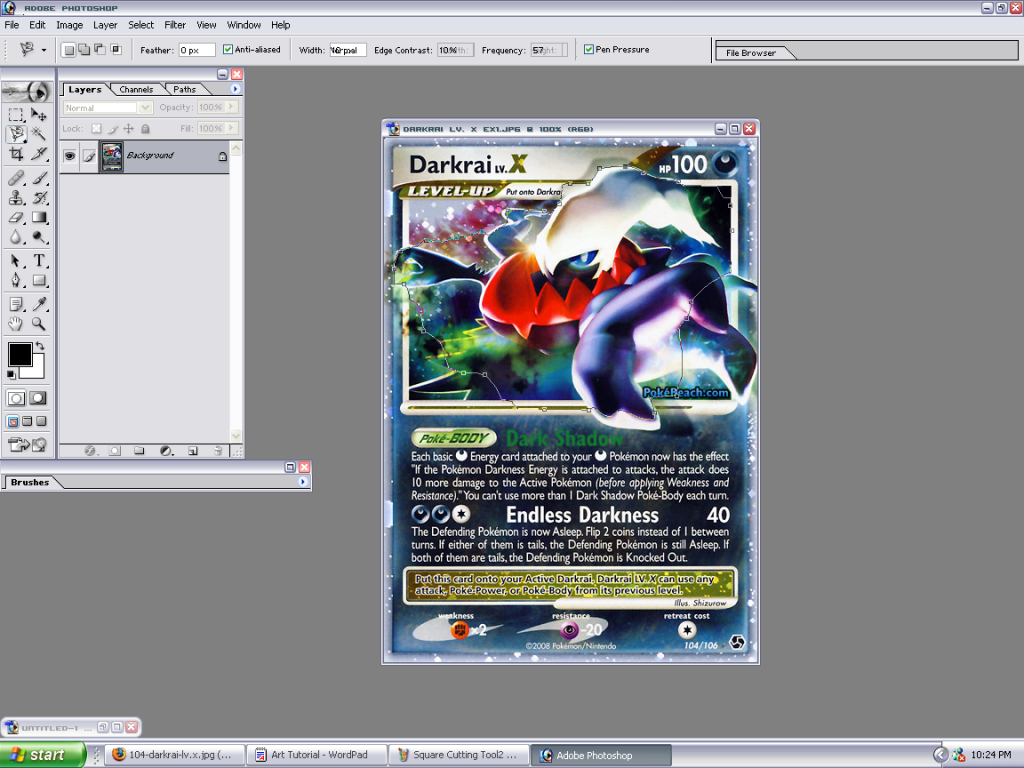The height and width of the screenshot is (768, 1024).
Task: Select the Healing Brush tool
Action: [x=16, y=178]
